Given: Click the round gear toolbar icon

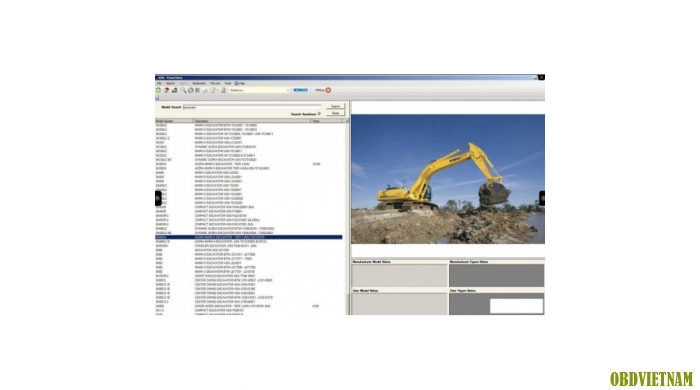Looking at the screenshot, I should point(191,90).
